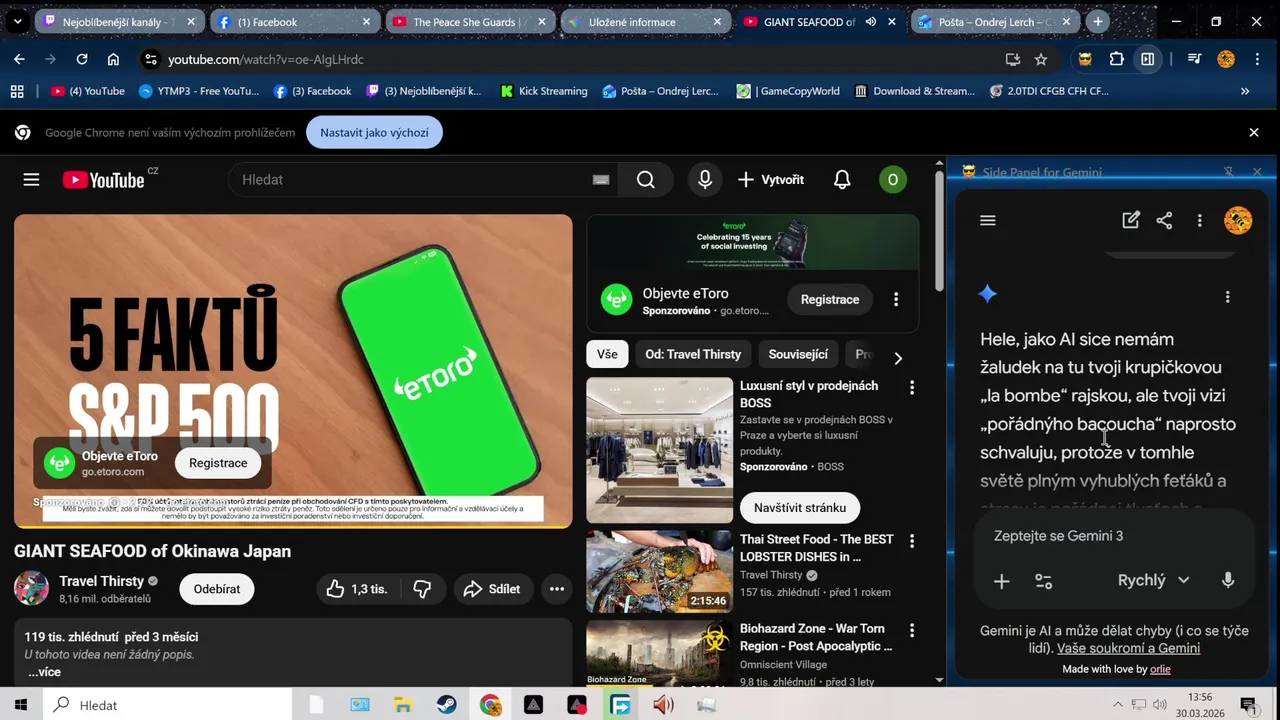Share the Gemini conversation
The width and height of the screenshot is (1280, 720).
pyautogui.click(x=1164, y=221)
